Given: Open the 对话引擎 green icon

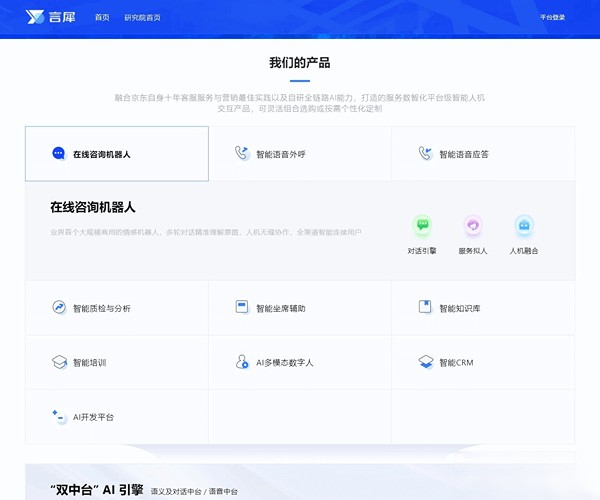Looking at the screenshot, I should click(x=422, y=226).
